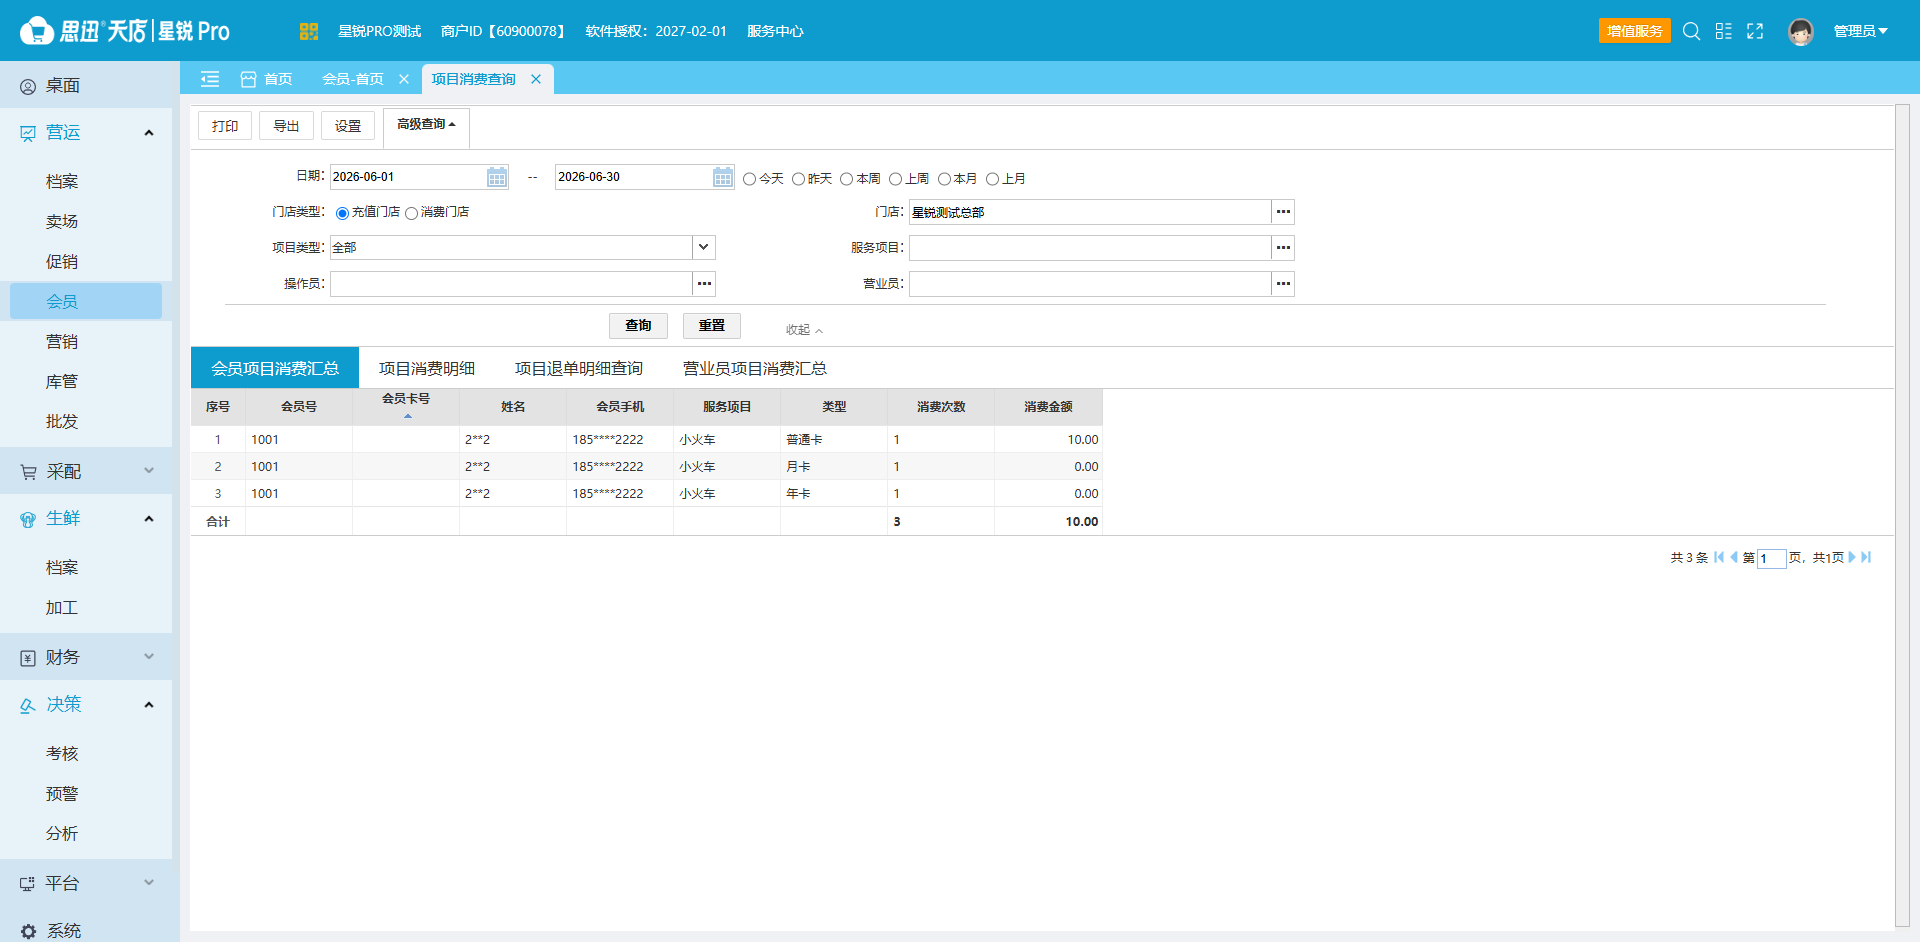
Task: Open the orange app grid icon
Action: tap(308, 31)
